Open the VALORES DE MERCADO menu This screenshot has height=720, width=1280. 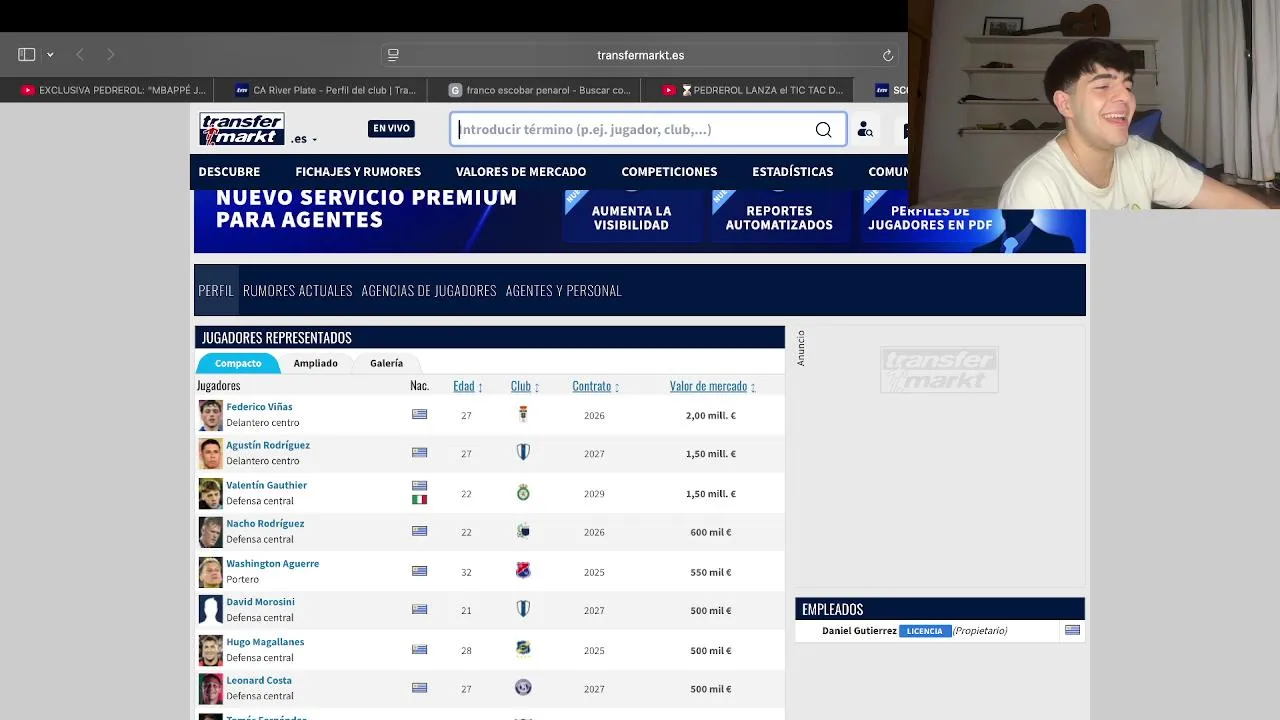click(x=521, y=171)
